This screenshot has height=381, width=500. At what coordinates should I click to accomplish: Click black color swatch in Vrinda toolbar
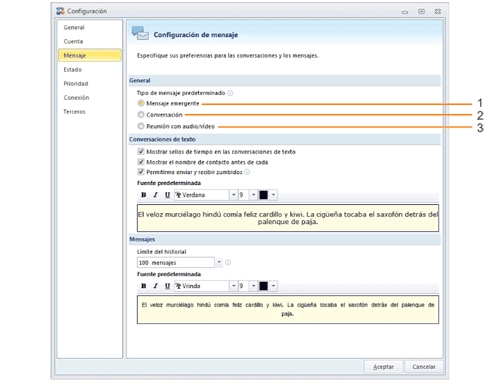click(x=263, y=286)
